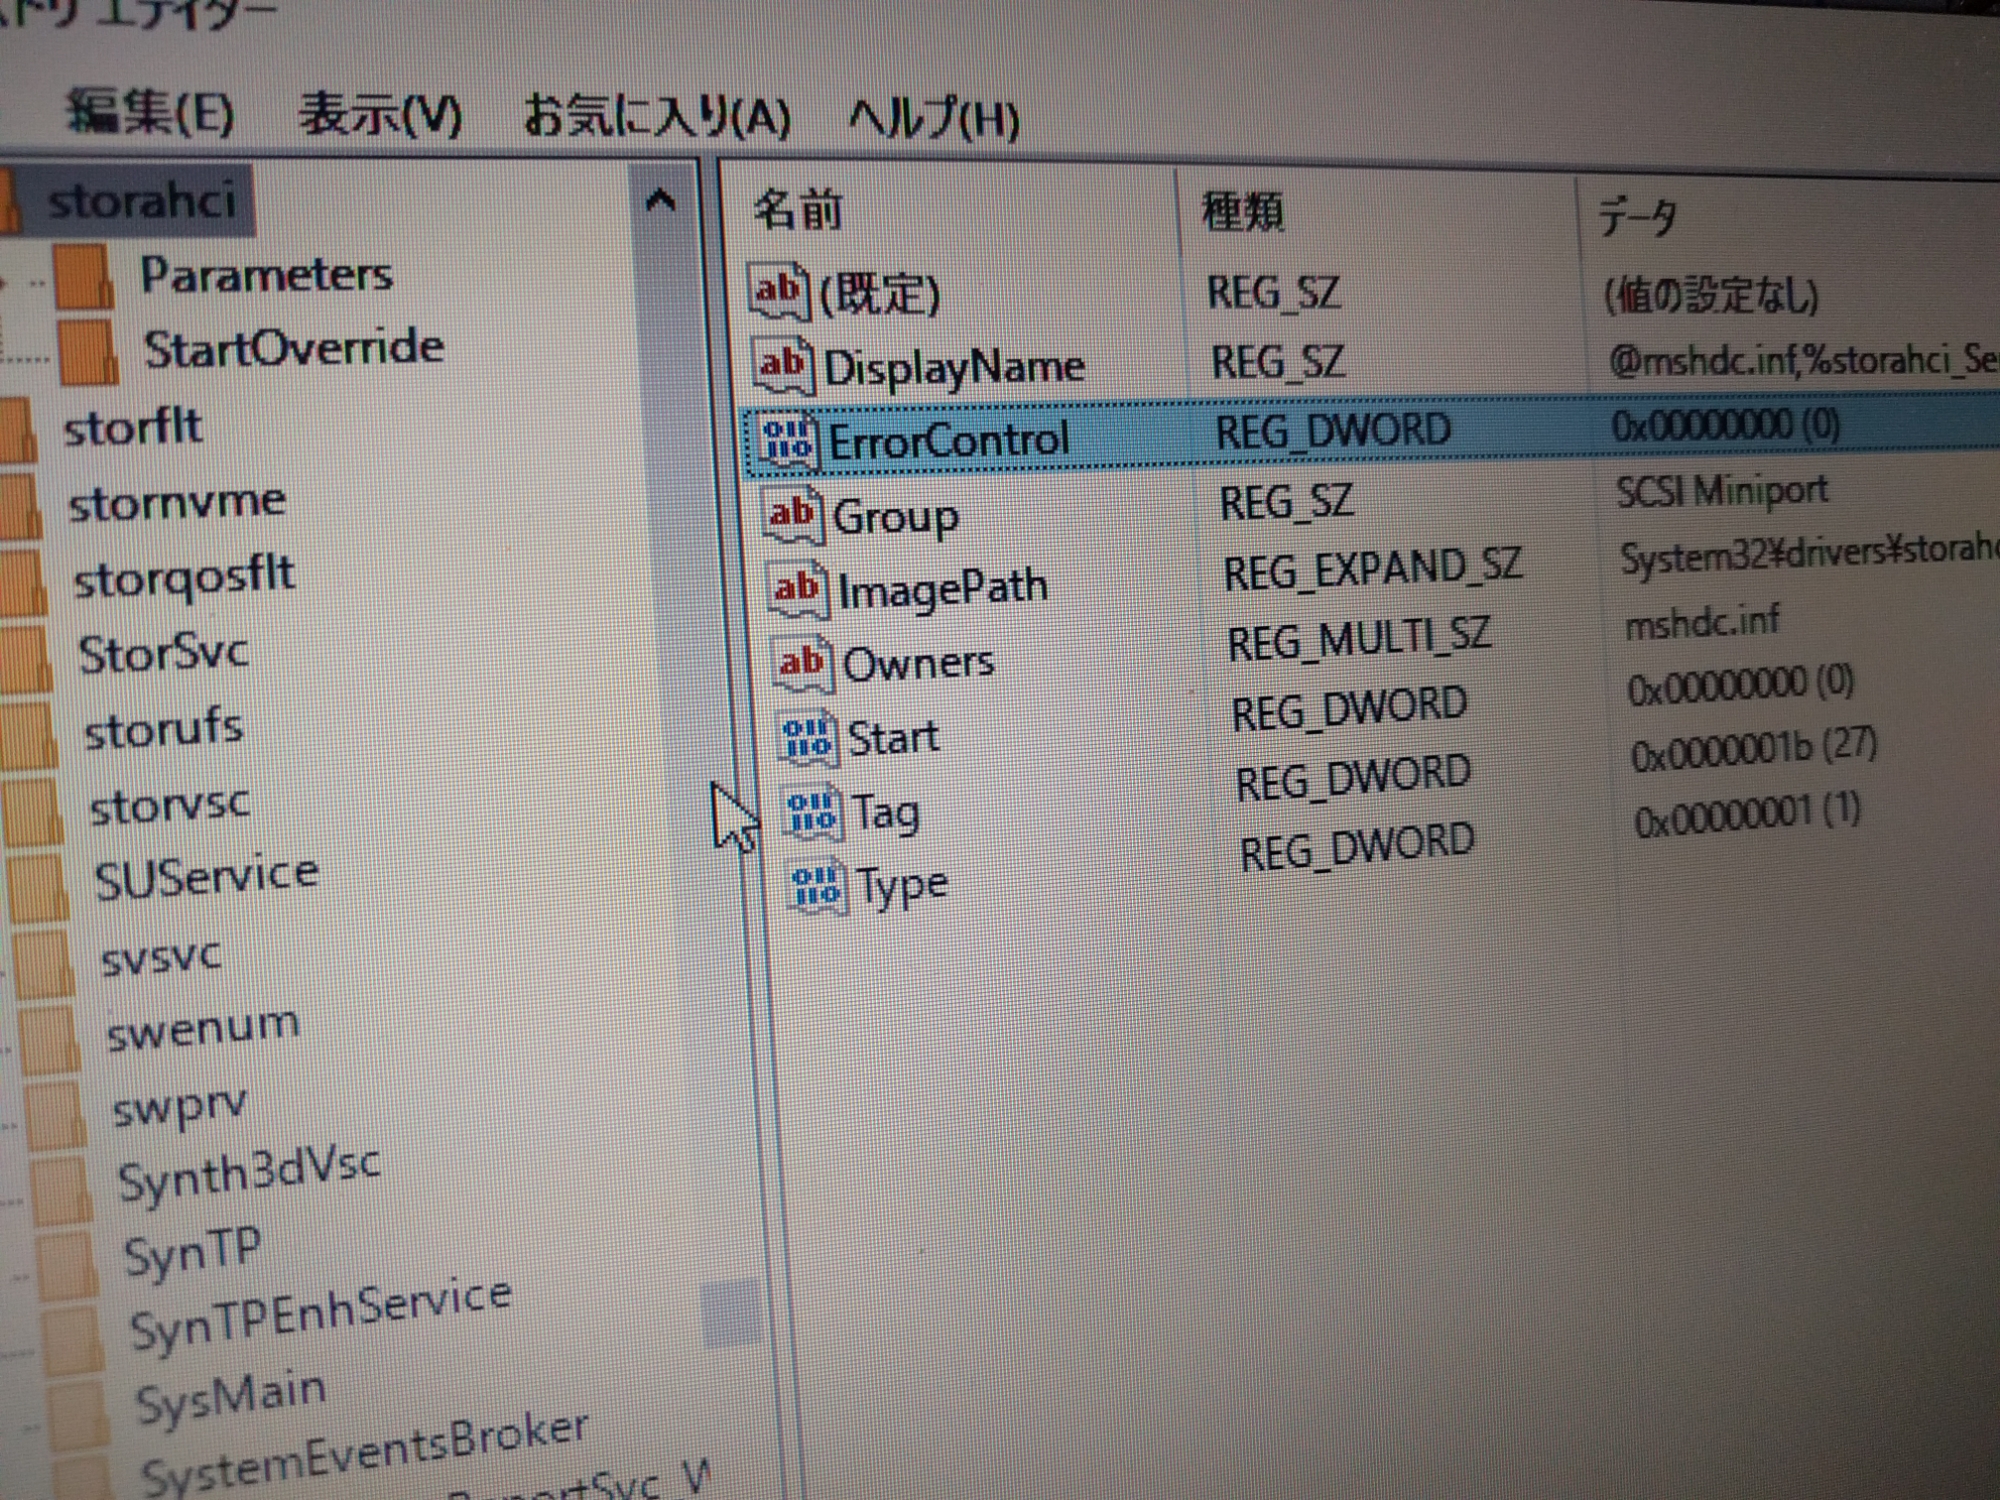Select the SysMain service key
2000x1500 pixels.
(231, 1398)
